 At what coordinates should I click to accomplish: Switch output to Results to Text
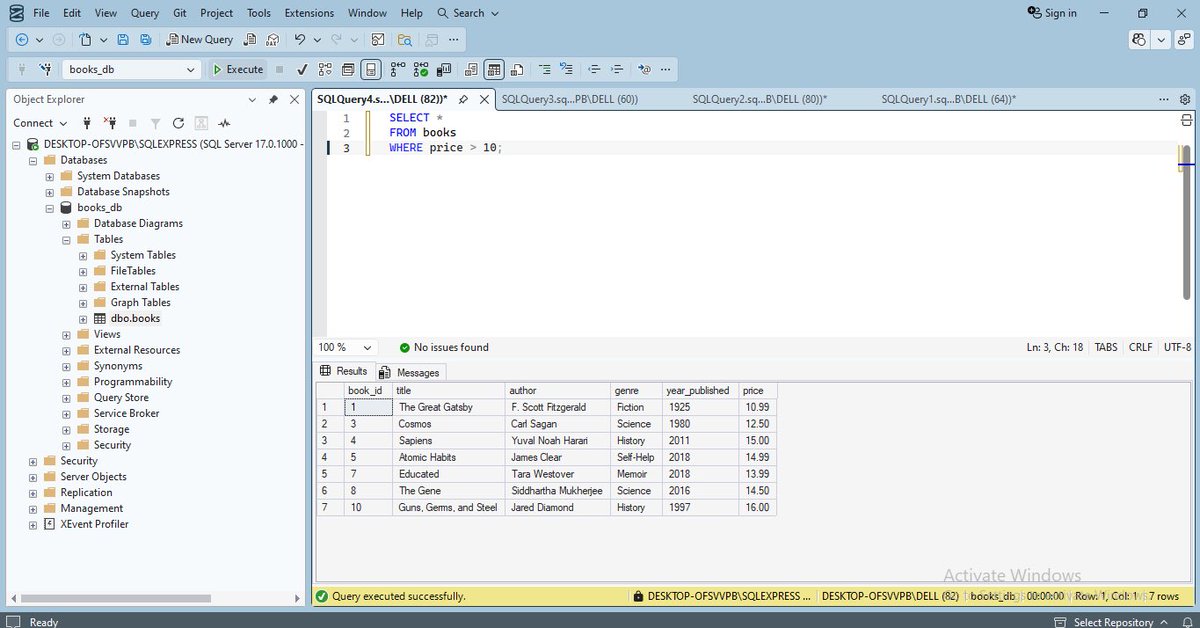(x=471, y=69)
